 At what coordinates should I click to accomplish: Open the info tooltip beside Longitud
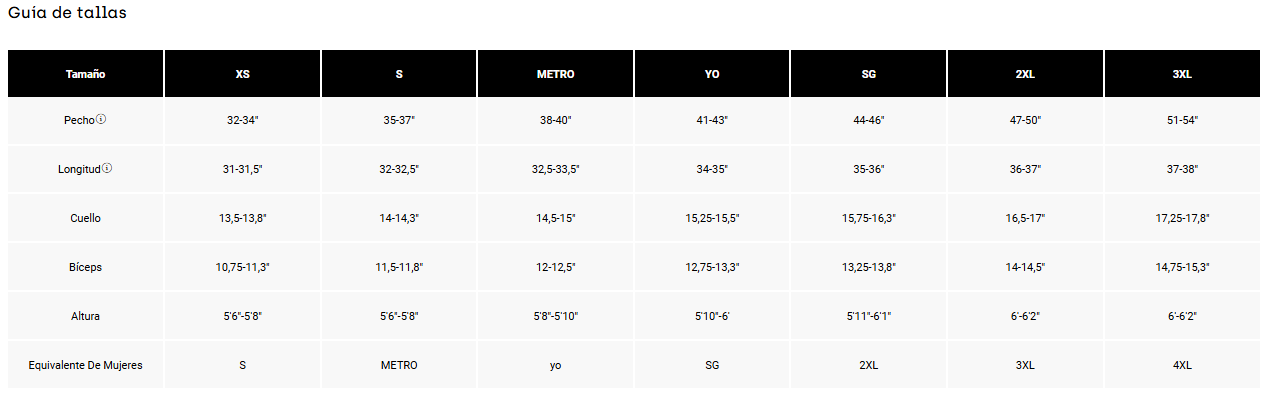click(107, 169)
